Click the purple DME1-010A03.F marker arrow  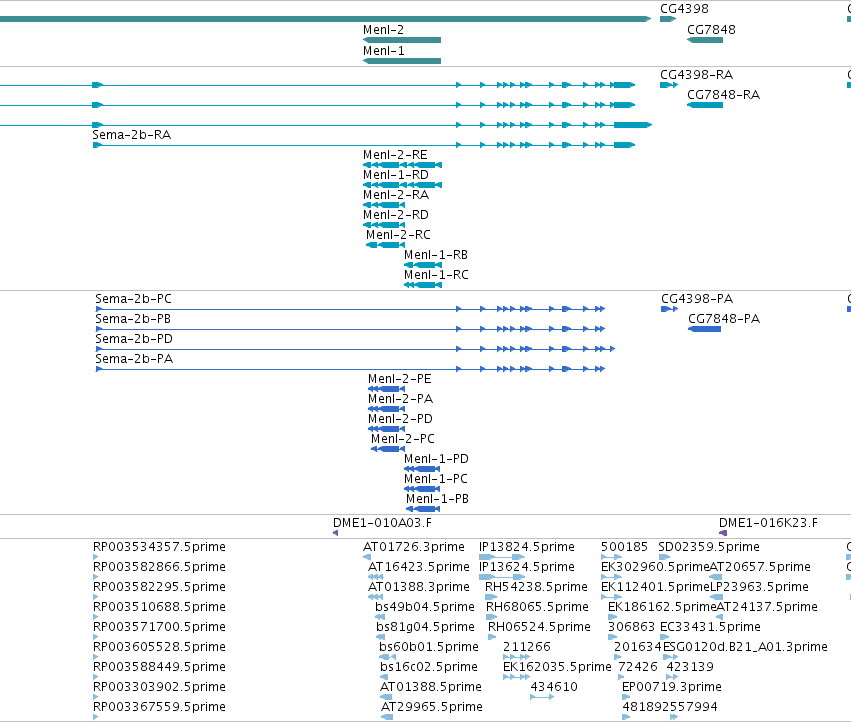335,533
